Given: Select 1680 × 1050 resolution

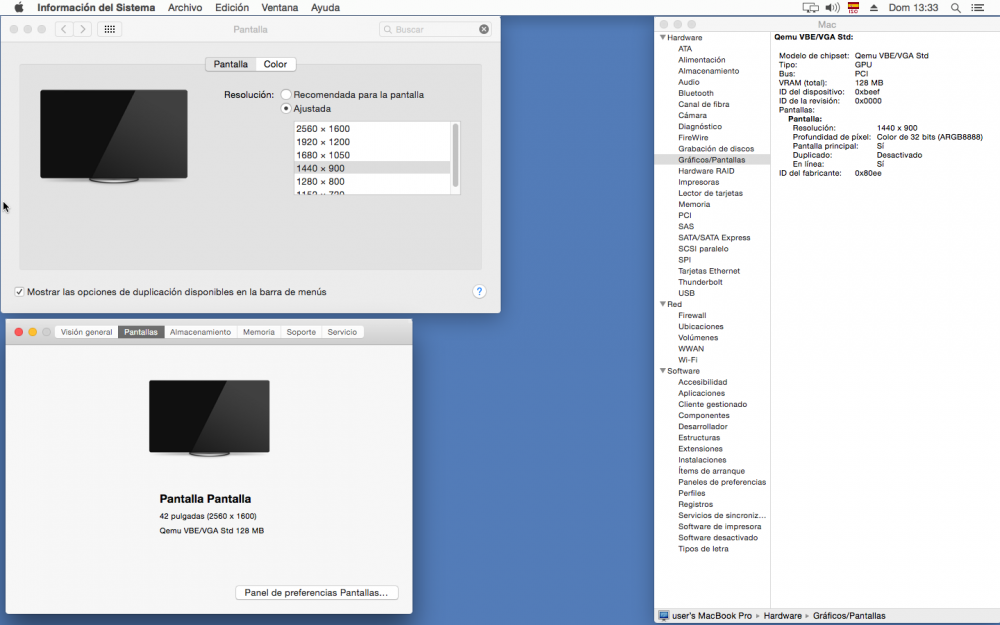Looking at the screenshot, I should point(372,155).
